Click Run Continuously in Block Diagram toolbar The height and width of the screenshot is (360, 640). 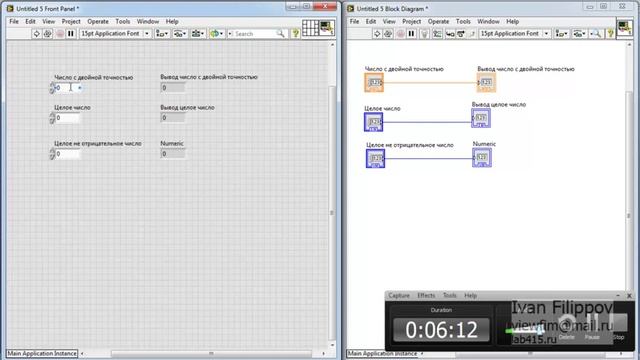pos(388,33)
